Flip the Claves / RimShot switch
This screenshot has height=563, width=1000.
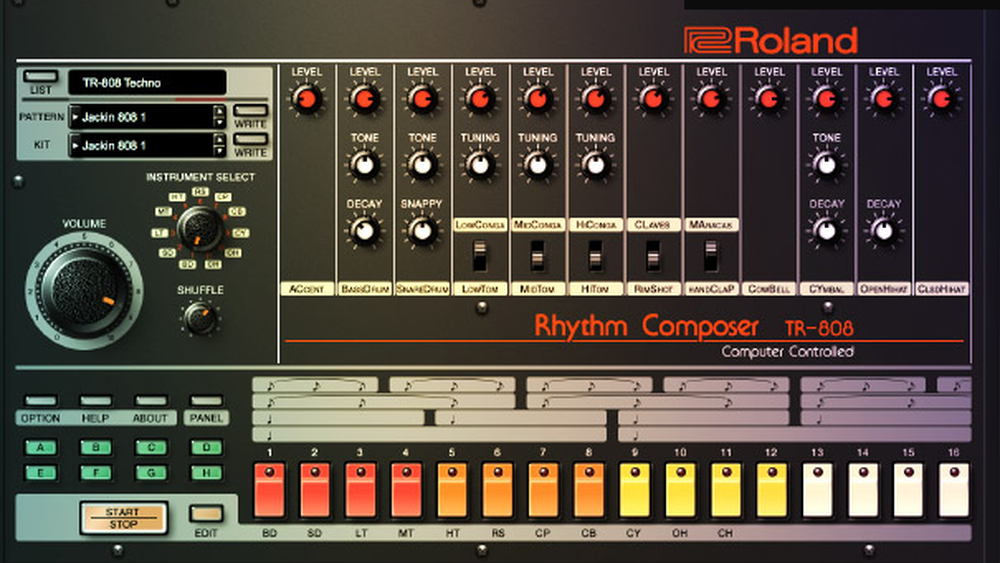point(653,256)
